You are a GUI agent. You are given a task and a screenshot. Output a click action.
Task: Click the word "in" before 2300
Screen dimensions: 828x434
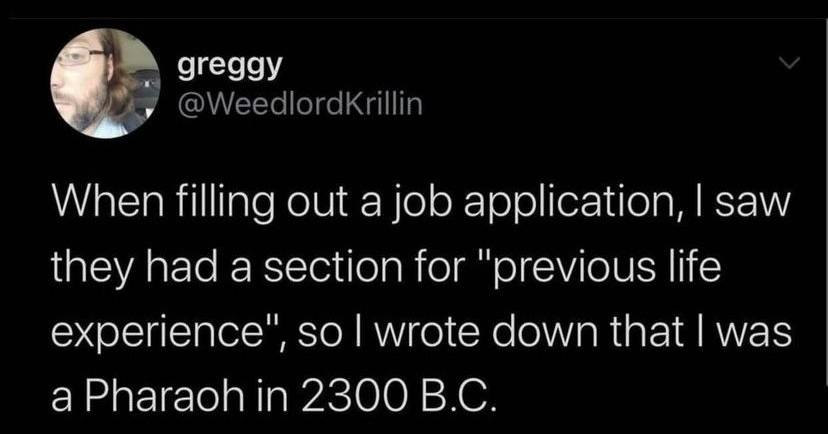(x=234, y=383)
